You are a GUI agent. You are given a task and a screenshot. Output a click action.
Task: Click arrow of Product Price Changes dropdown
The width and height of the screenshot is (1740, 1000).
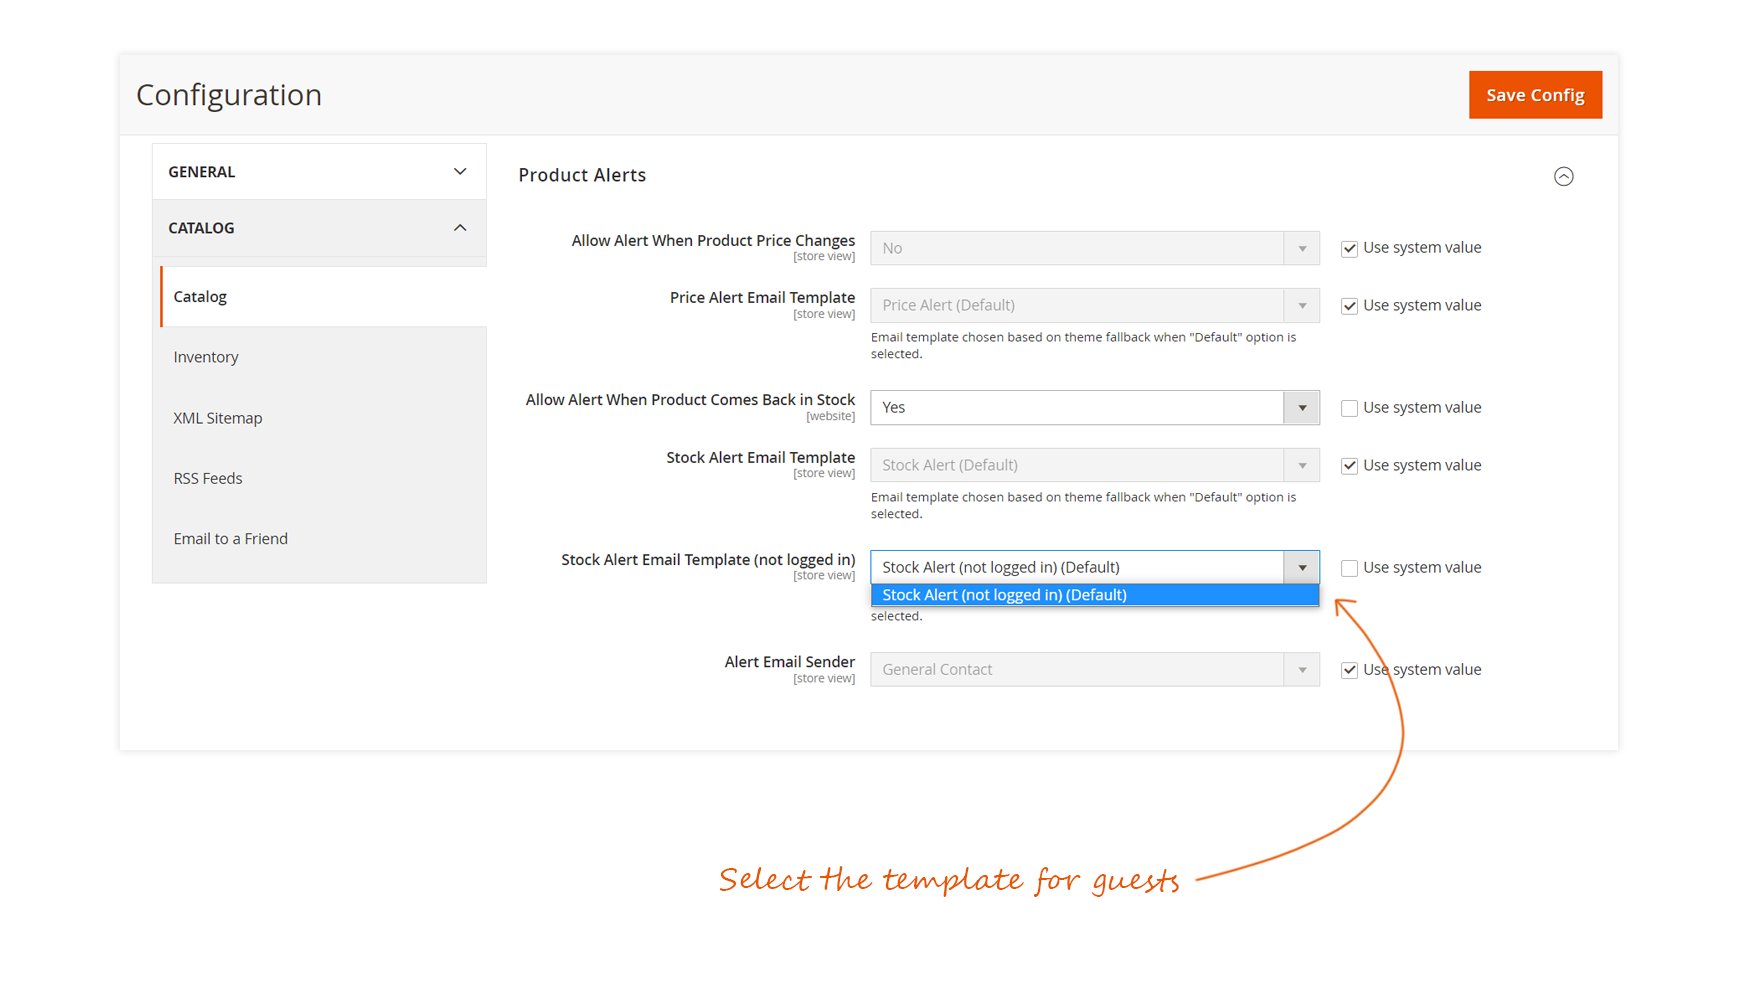coord(1302,249)
